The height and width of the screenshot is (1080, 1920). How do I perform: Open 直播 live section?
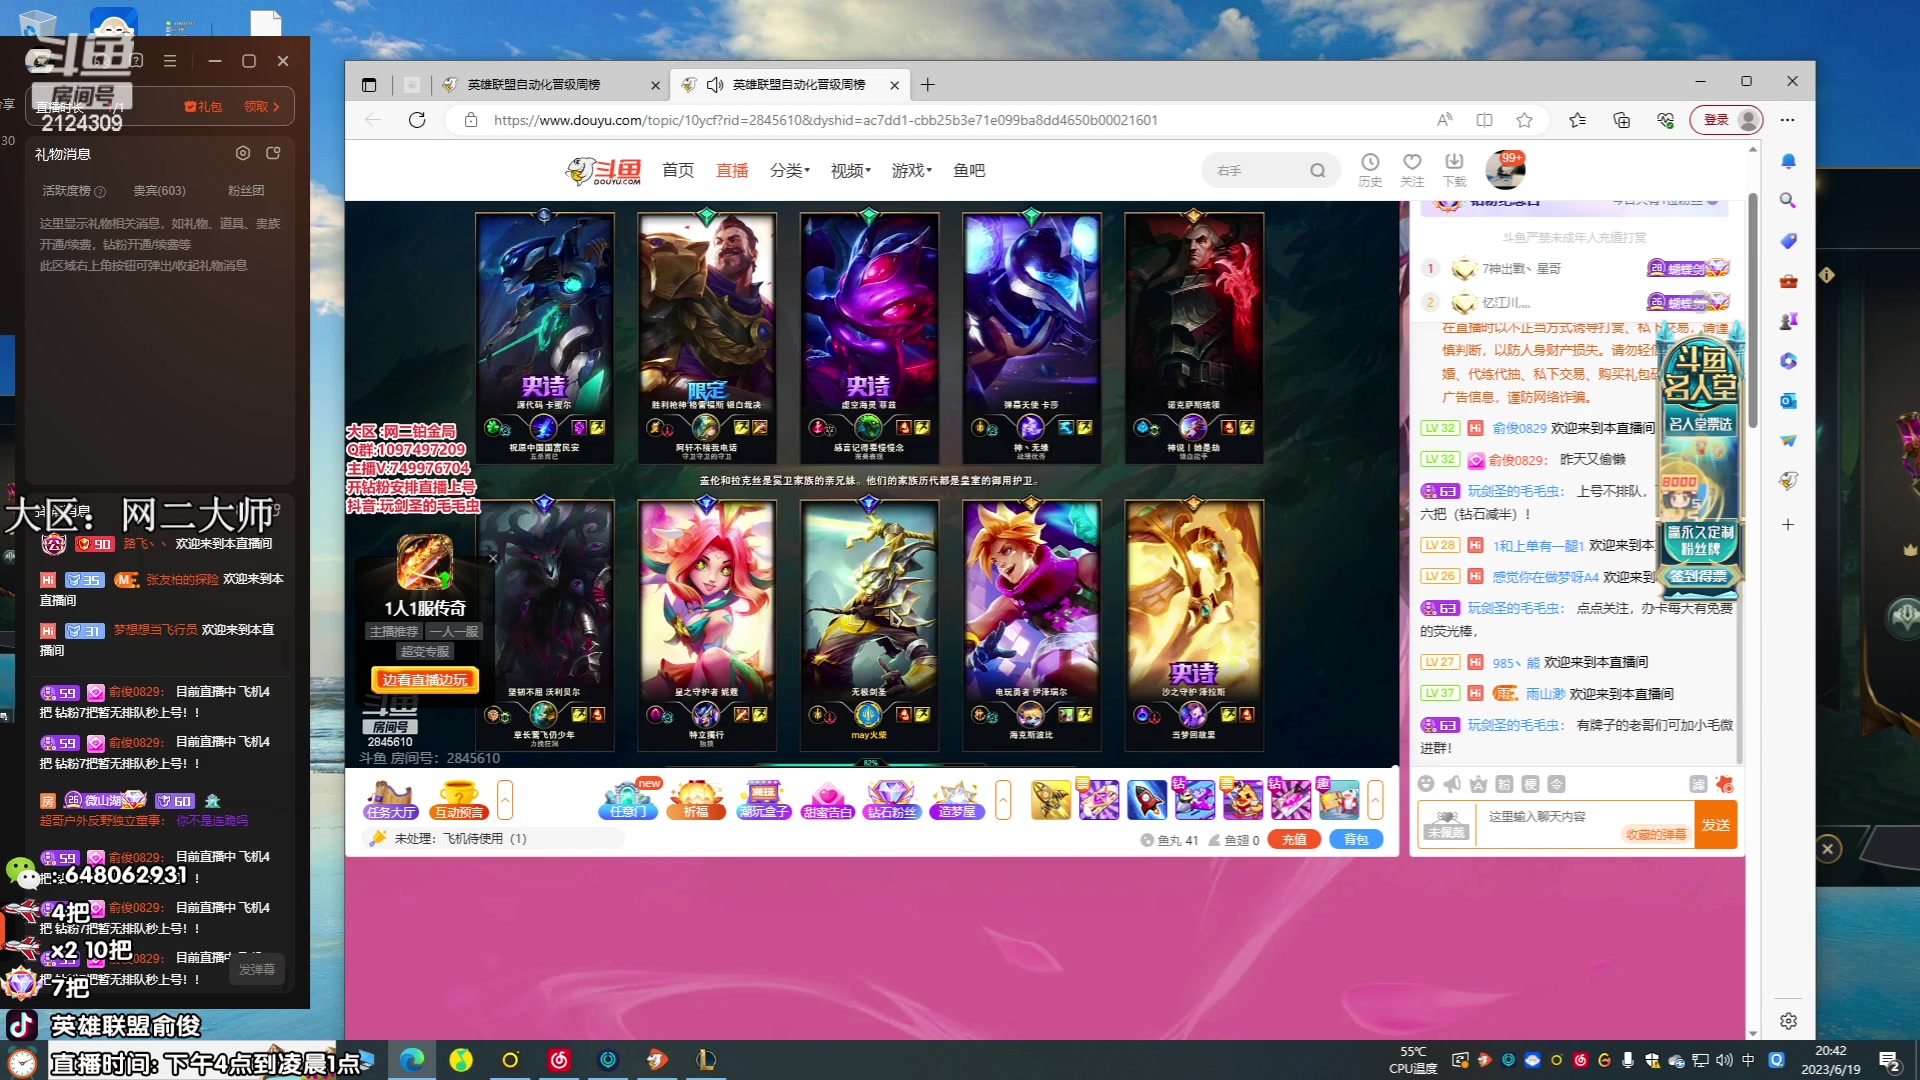(732, 171)
